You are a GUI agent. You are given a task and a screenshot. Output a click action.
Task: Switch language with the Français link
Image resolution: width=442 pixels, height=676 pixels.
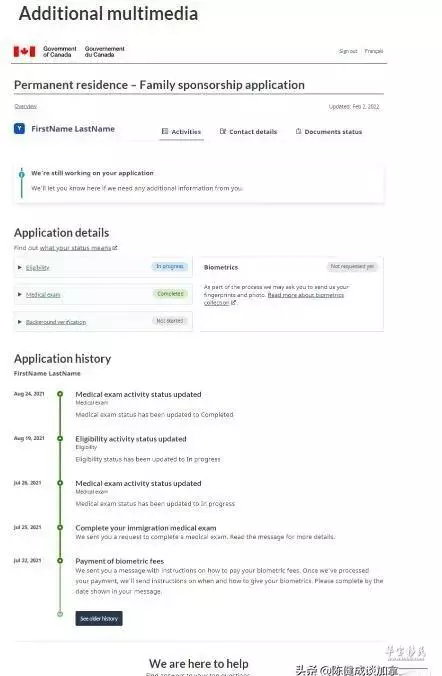coord(374,51)
